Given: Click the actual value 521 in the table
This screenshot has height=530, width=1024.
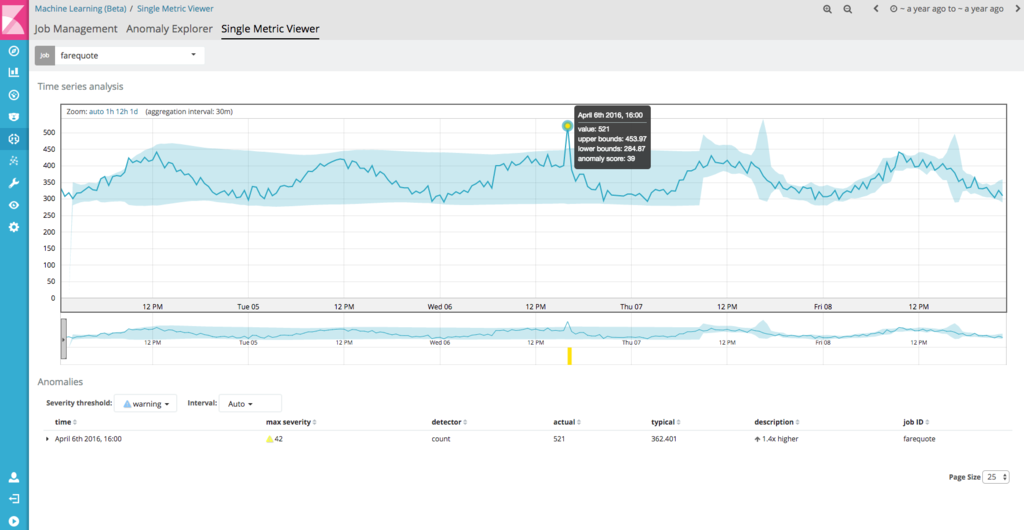Looking at the screenshot, I should pos(560,439).
